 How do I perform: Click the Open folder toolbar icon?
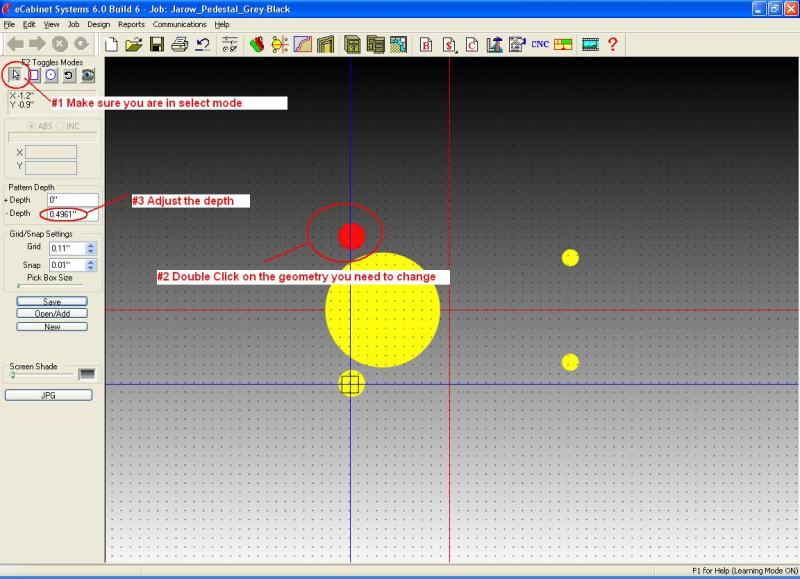[x=134, y=44]
